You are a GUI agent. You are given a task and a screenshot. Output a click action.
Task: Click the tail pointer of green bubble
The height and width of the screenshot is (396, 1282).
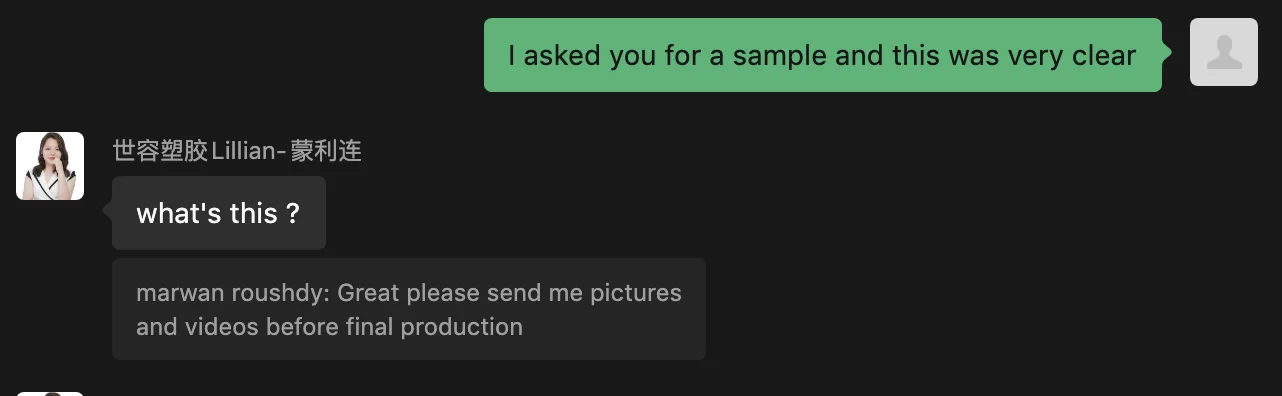click(1166, 52)
